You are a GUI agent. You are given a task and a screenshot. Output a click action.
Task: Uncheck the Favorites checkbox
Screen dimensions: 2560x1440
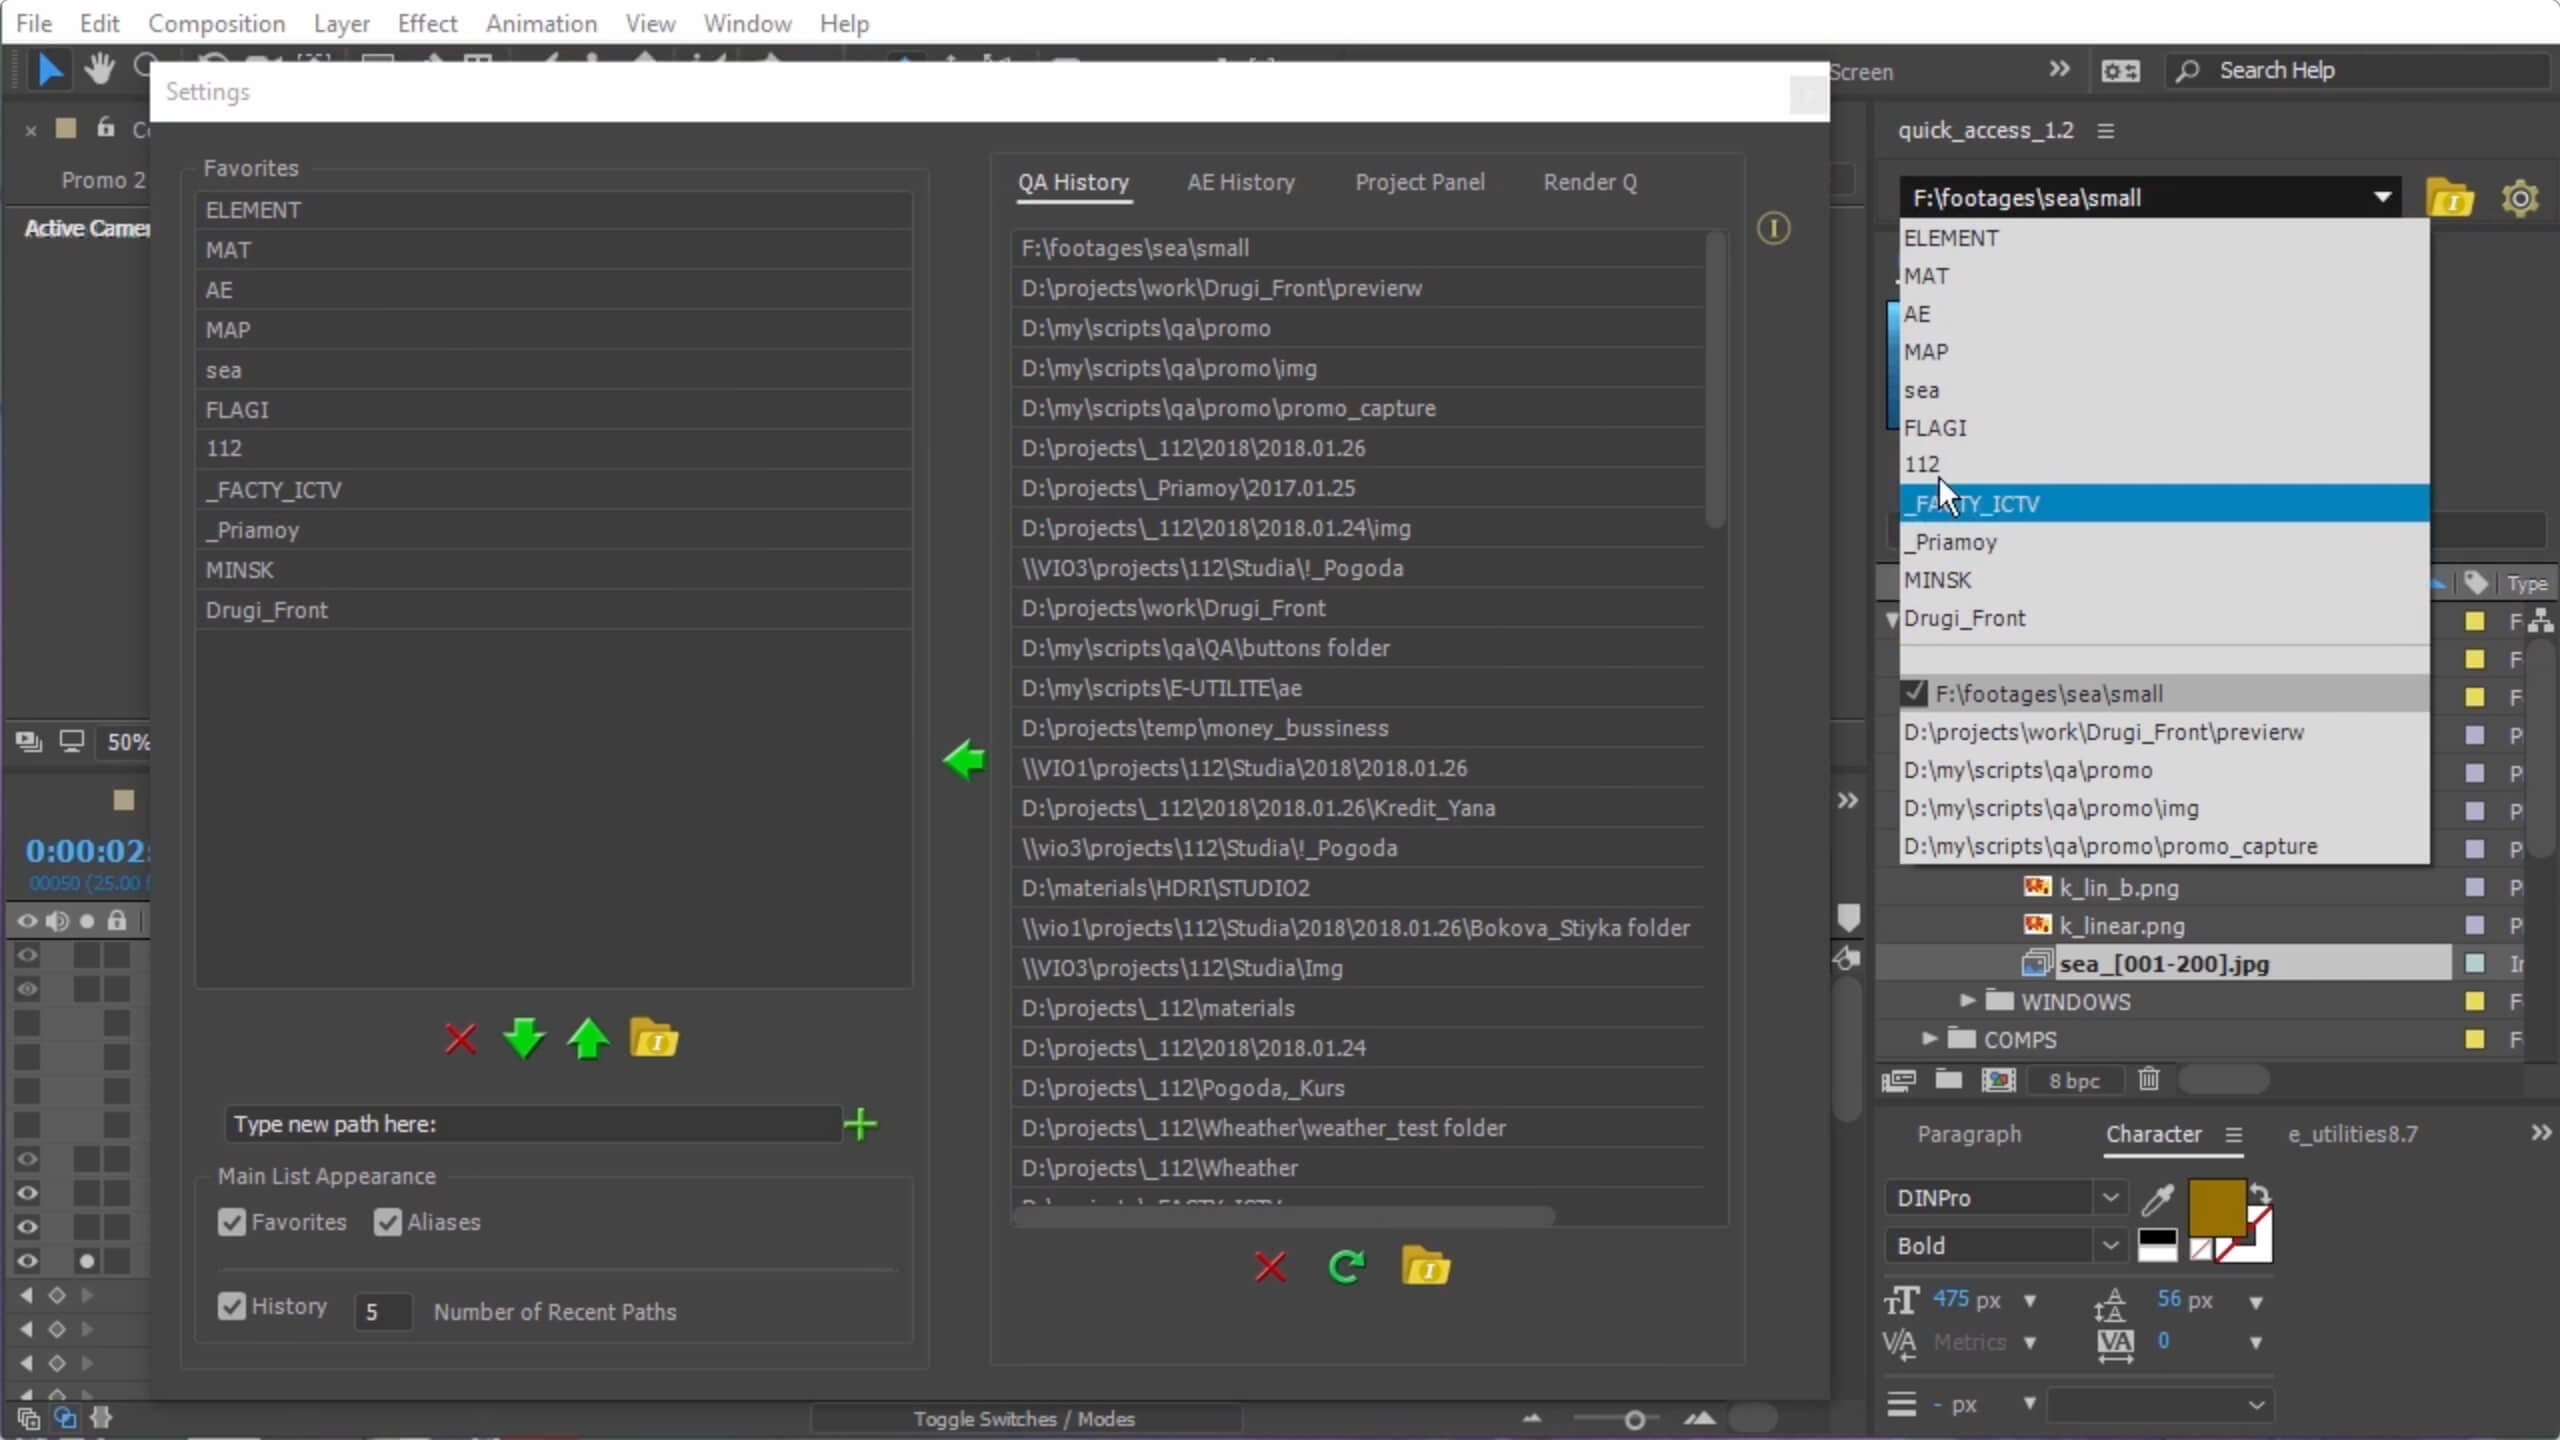pos(232,1222)
